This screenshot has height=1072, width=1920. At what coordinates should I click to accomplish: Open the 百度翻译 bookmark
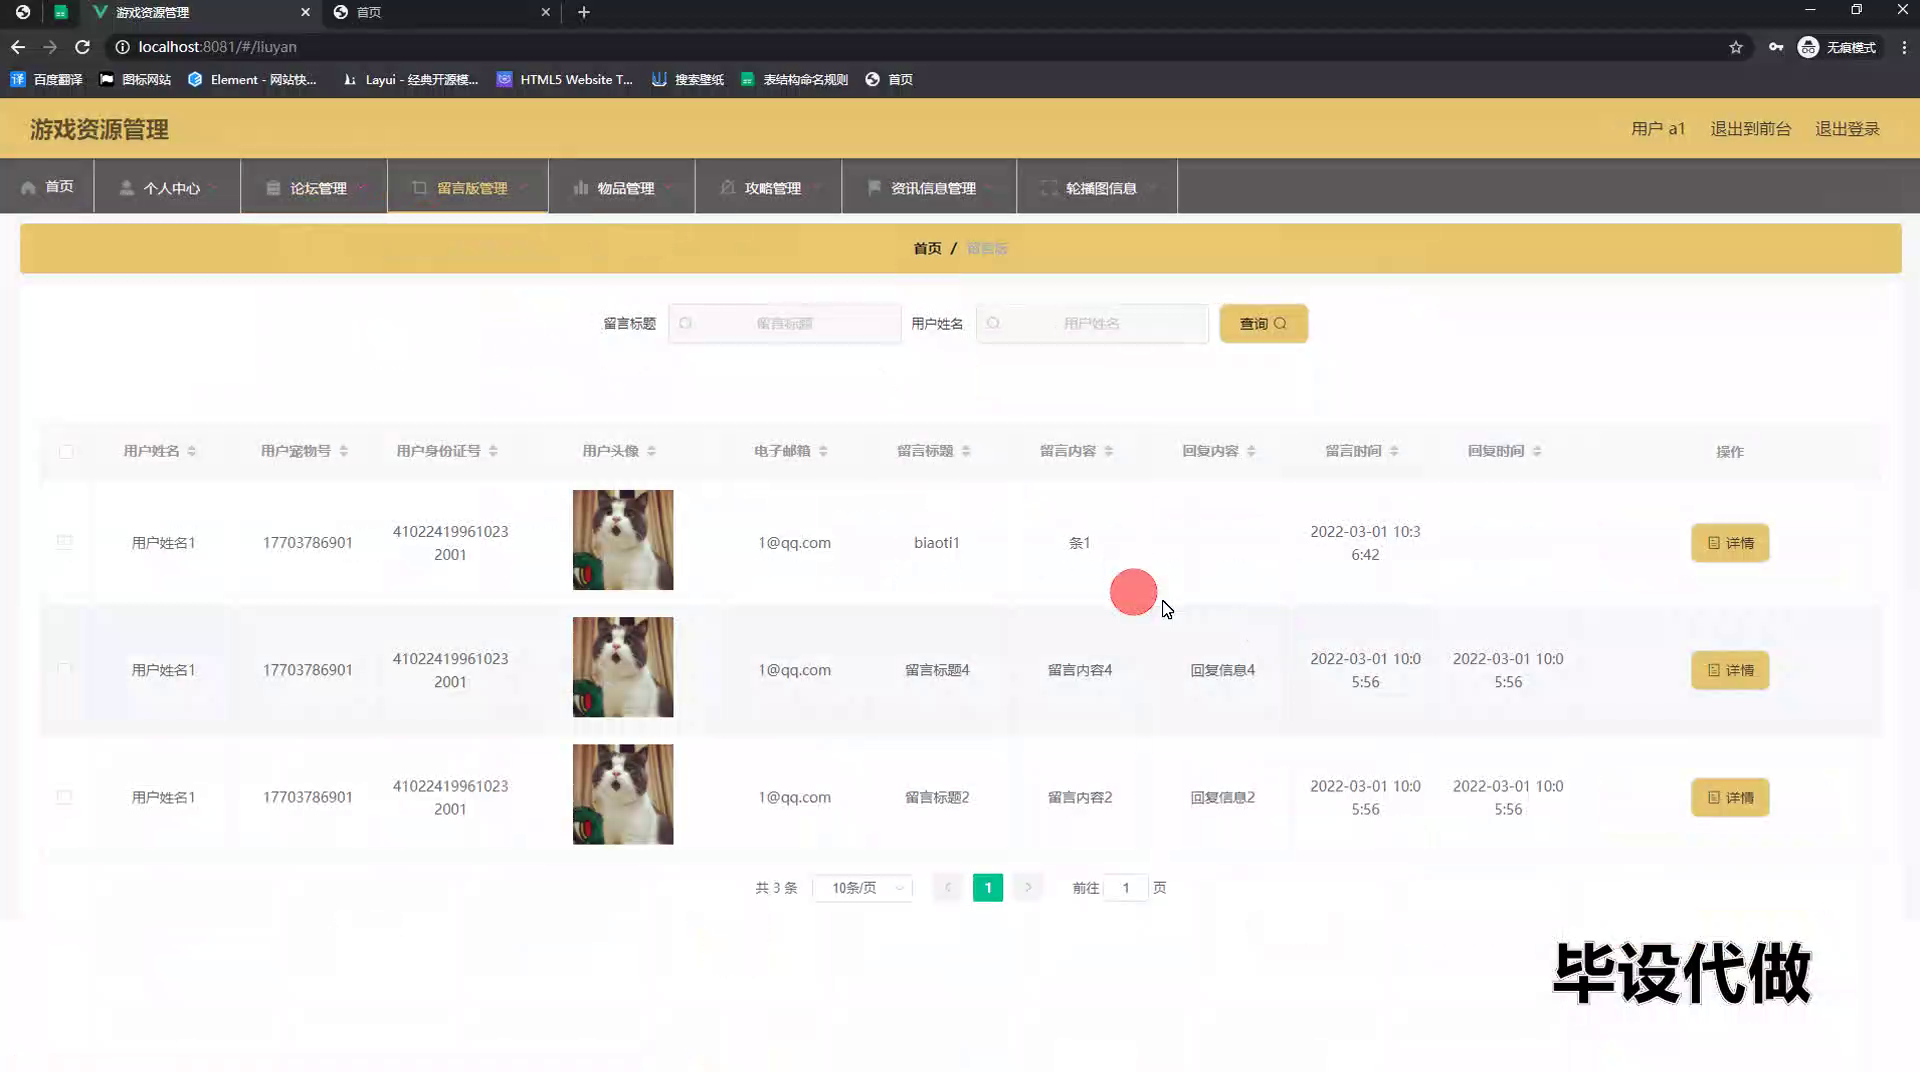pyautogui.click(x=46, y=79)
